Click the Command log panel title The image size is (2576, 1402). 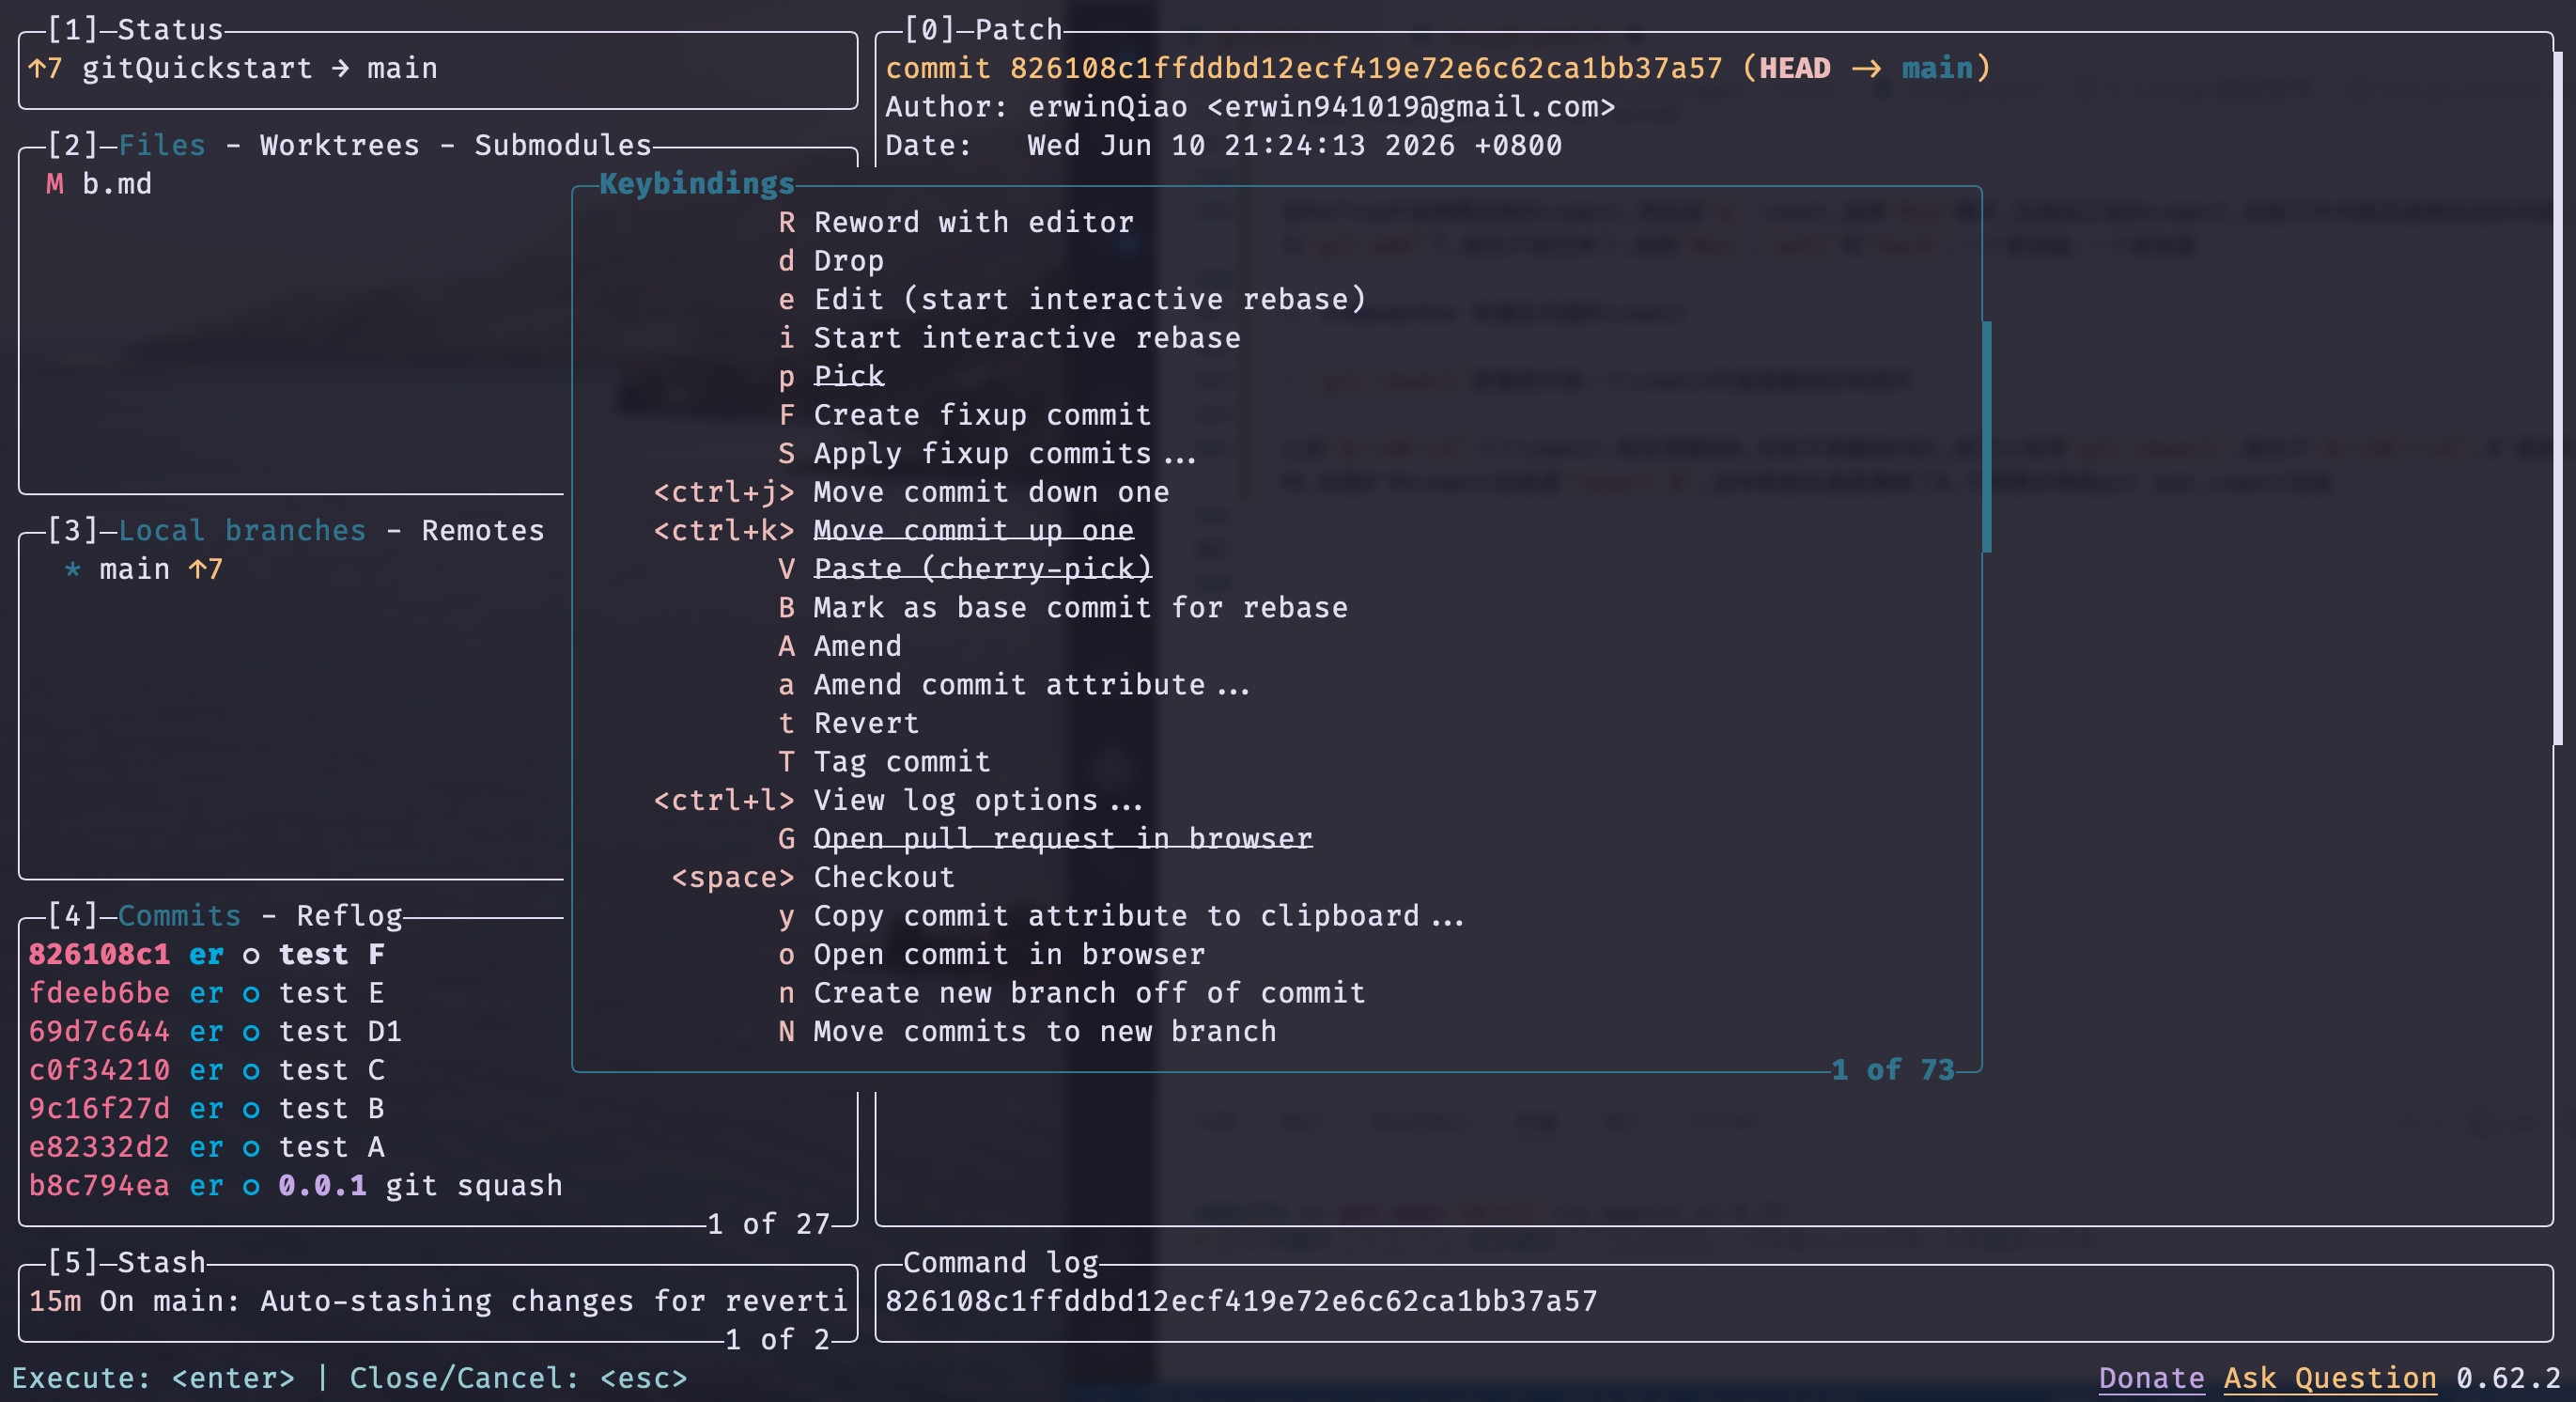1001,1262
